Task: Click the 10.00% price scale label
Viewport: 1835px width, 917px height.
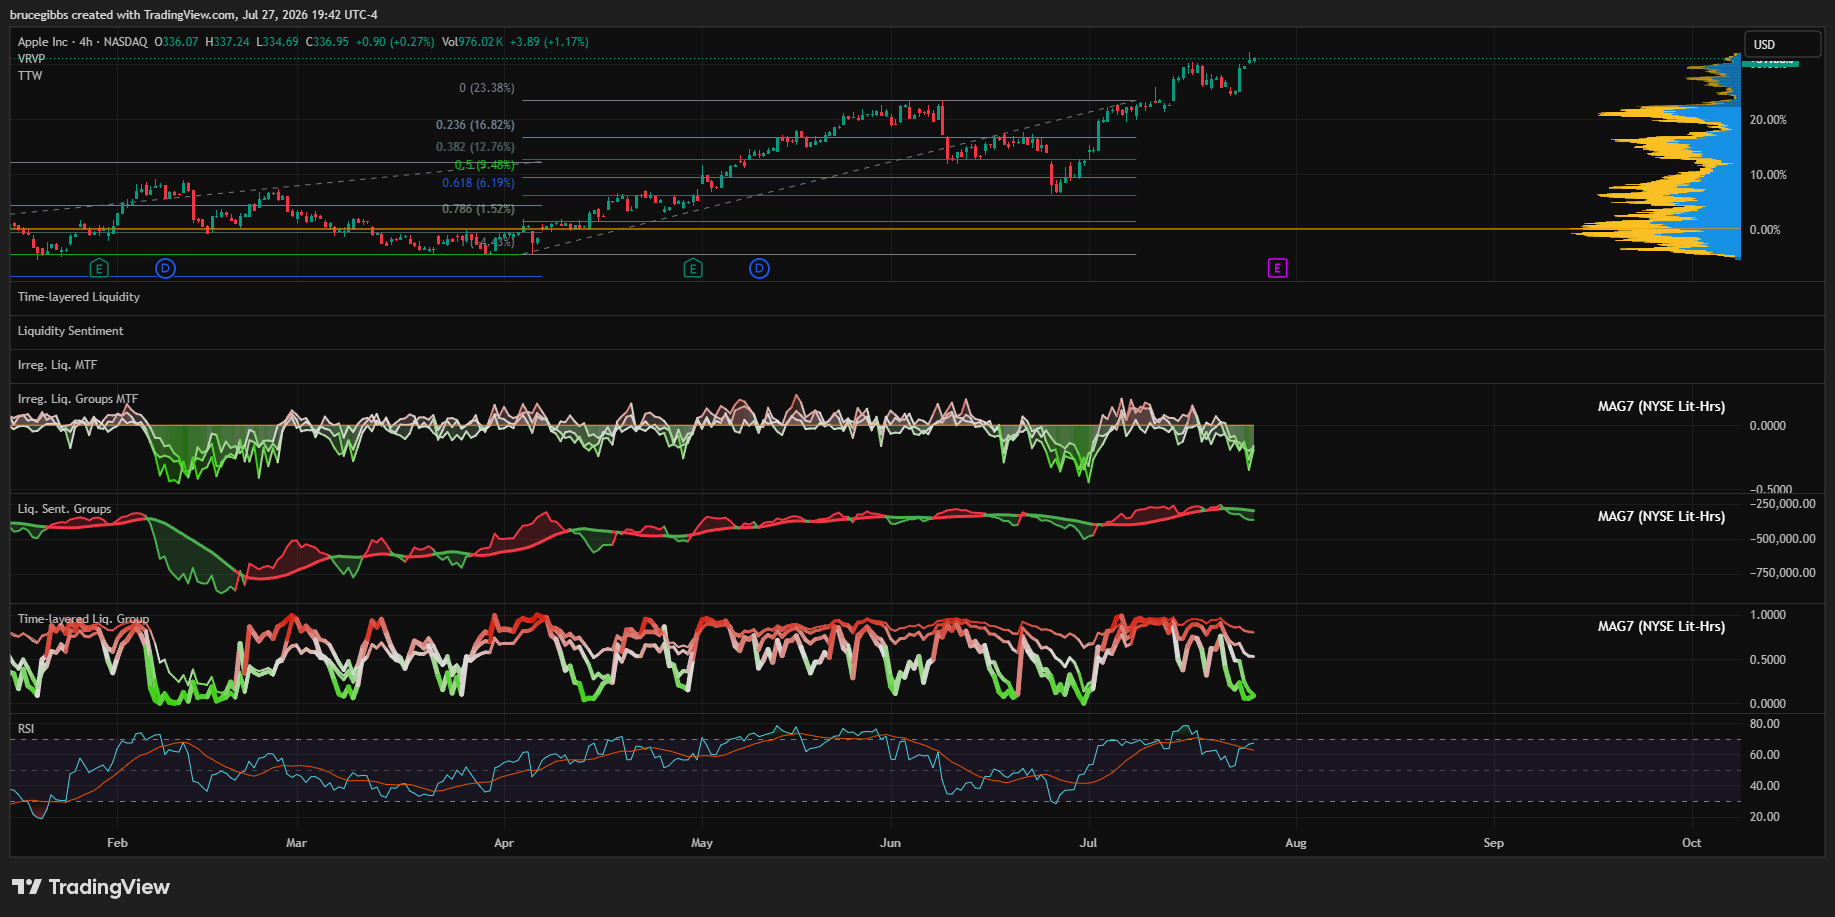Action: click(x=1768, y=175)
